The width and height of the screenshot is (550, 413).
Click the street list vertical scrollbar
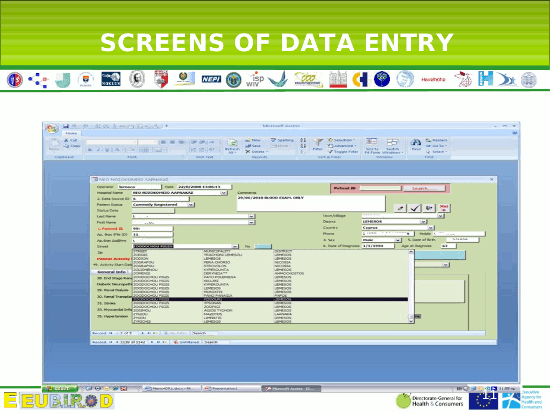tap(411, 286)
